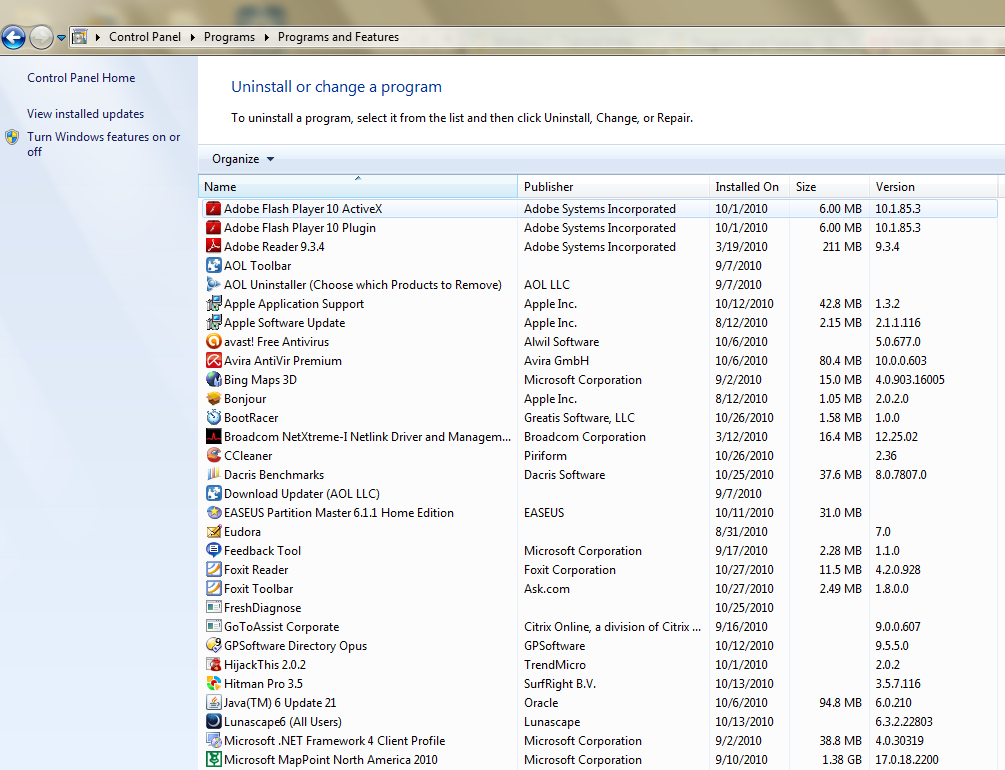Viewport: 1005px width, 770px height.
Task: Click publisher 'Piriform' cell
Action: pyautogui.click(x=545, y=456)
